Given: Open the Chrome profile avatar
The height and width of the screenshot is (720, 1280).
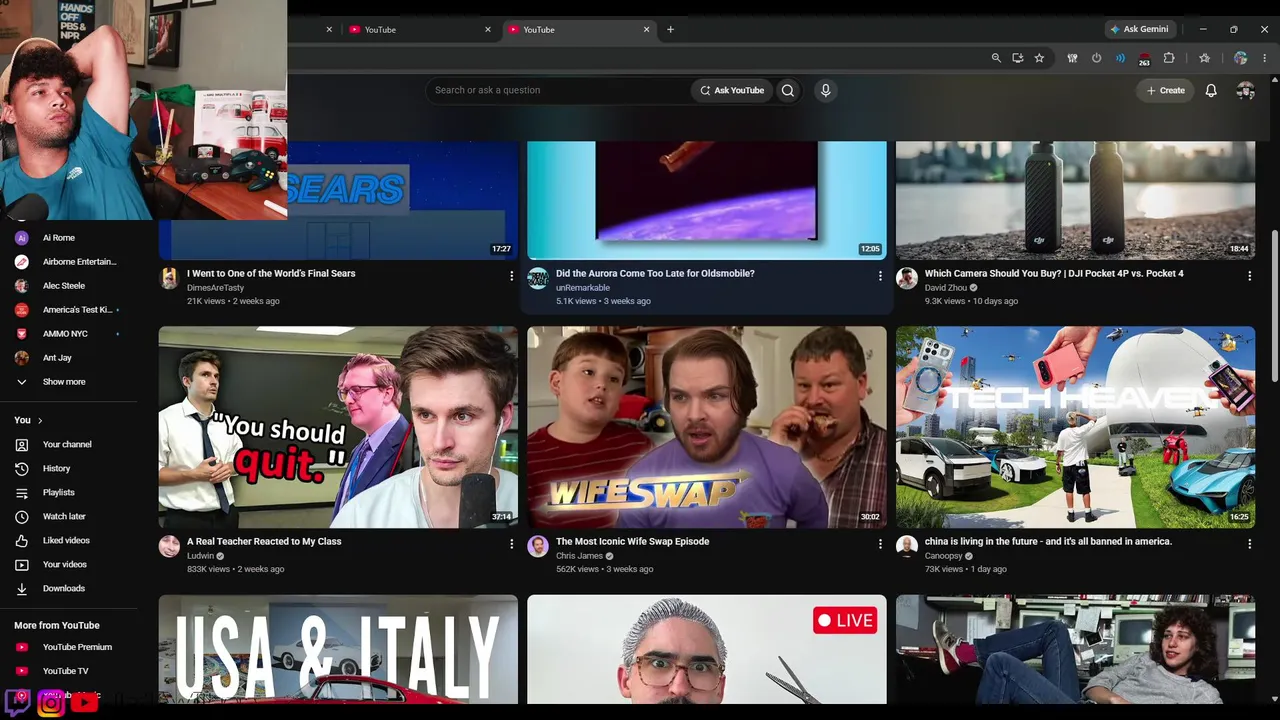Looking at the screenshot, I should click(x=1241, y=58).
